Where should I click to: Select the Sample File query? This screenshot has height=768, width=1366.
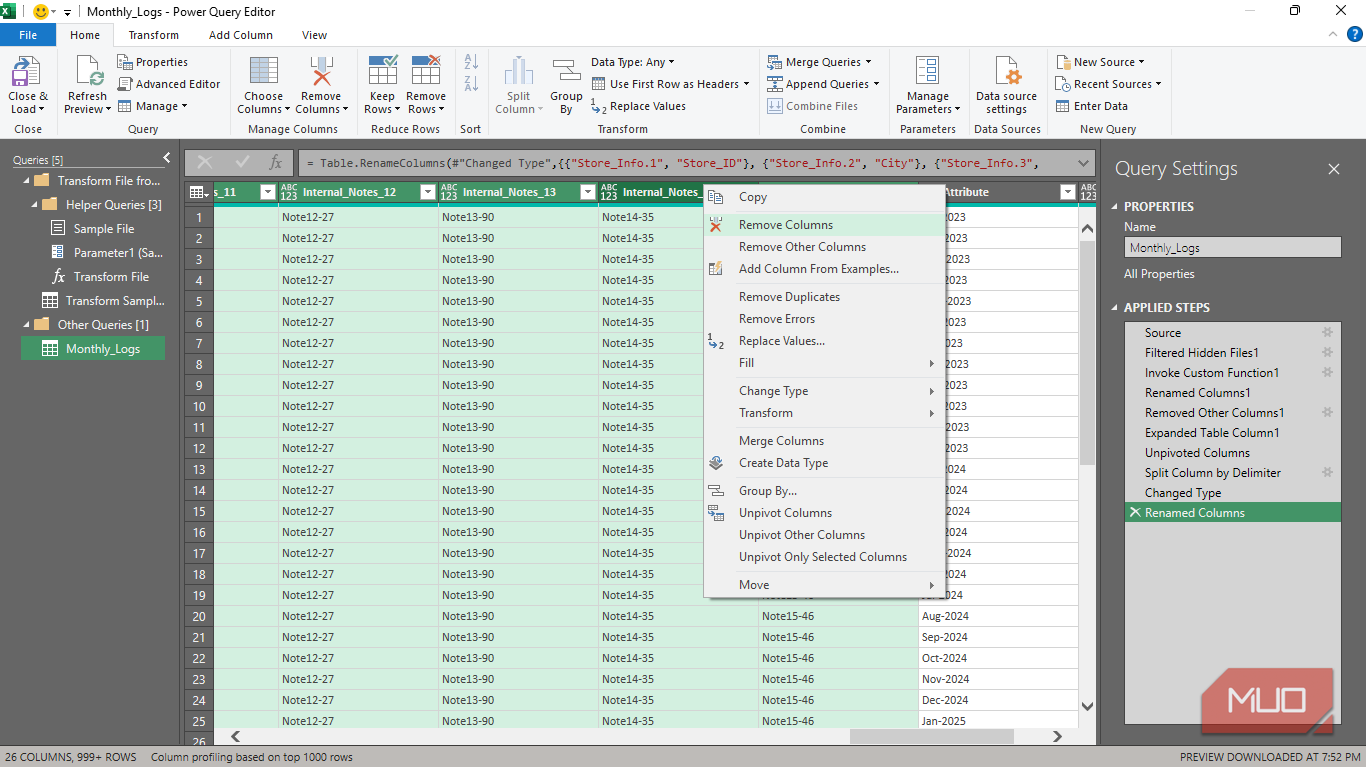(92, 229)
